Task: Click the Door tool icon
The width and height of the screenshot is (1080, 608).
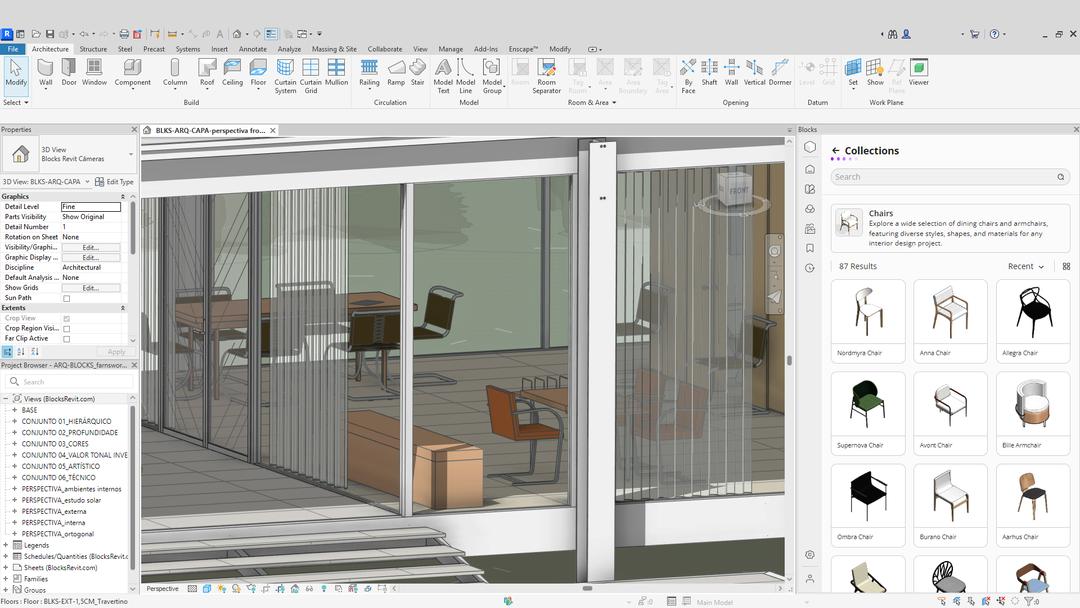Action: point(69,72)
